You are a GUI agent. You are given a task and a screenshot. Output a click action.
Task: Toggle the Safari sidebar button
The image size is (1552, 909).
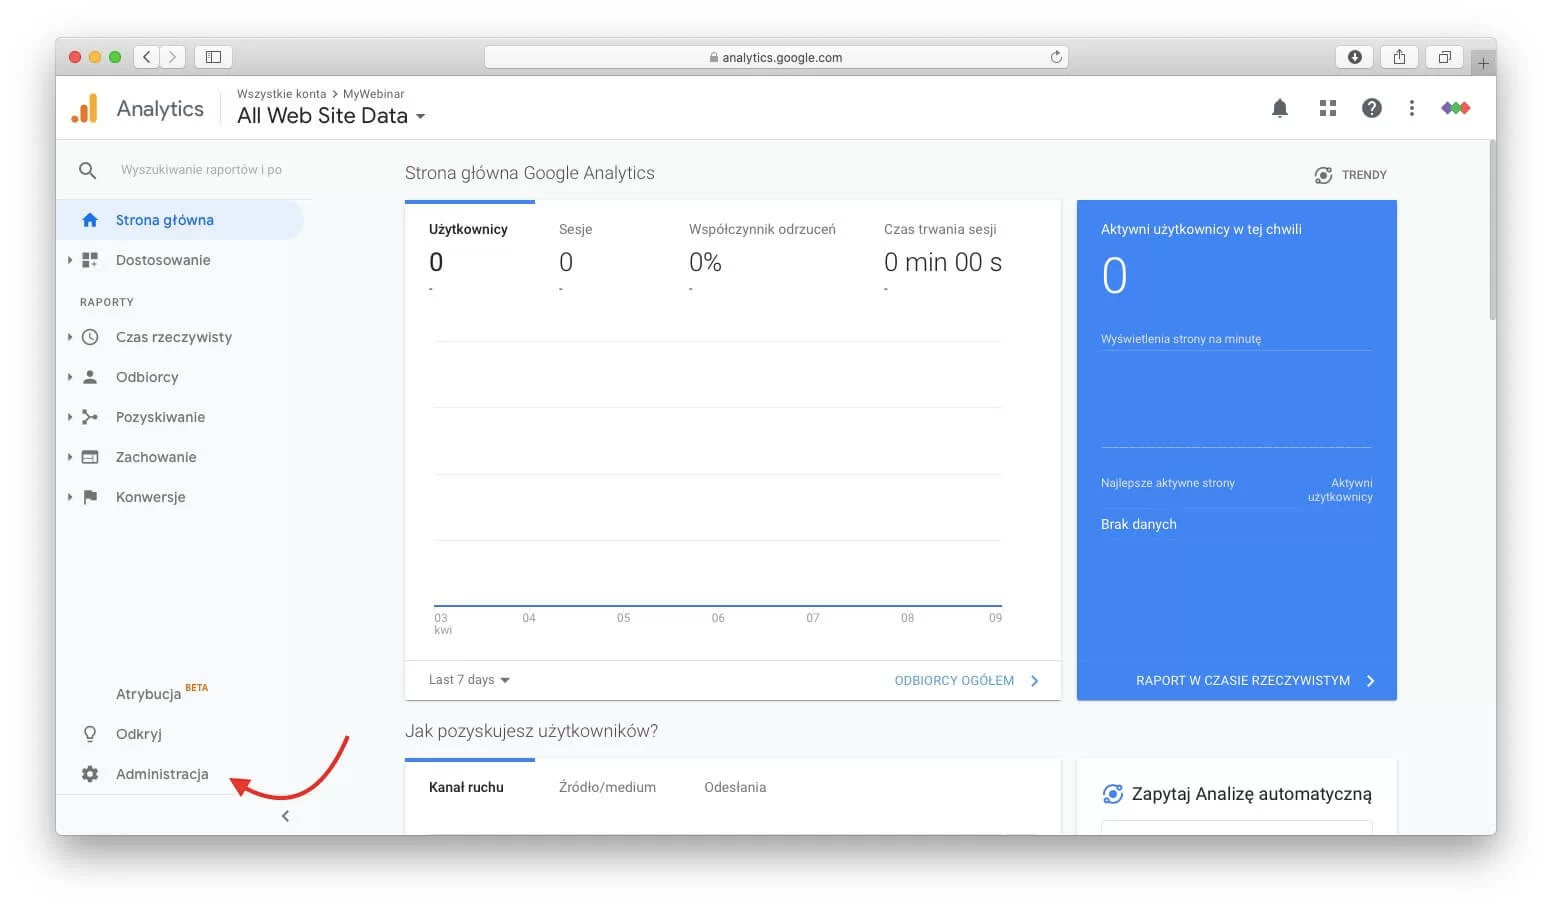[x=213, y=57]
